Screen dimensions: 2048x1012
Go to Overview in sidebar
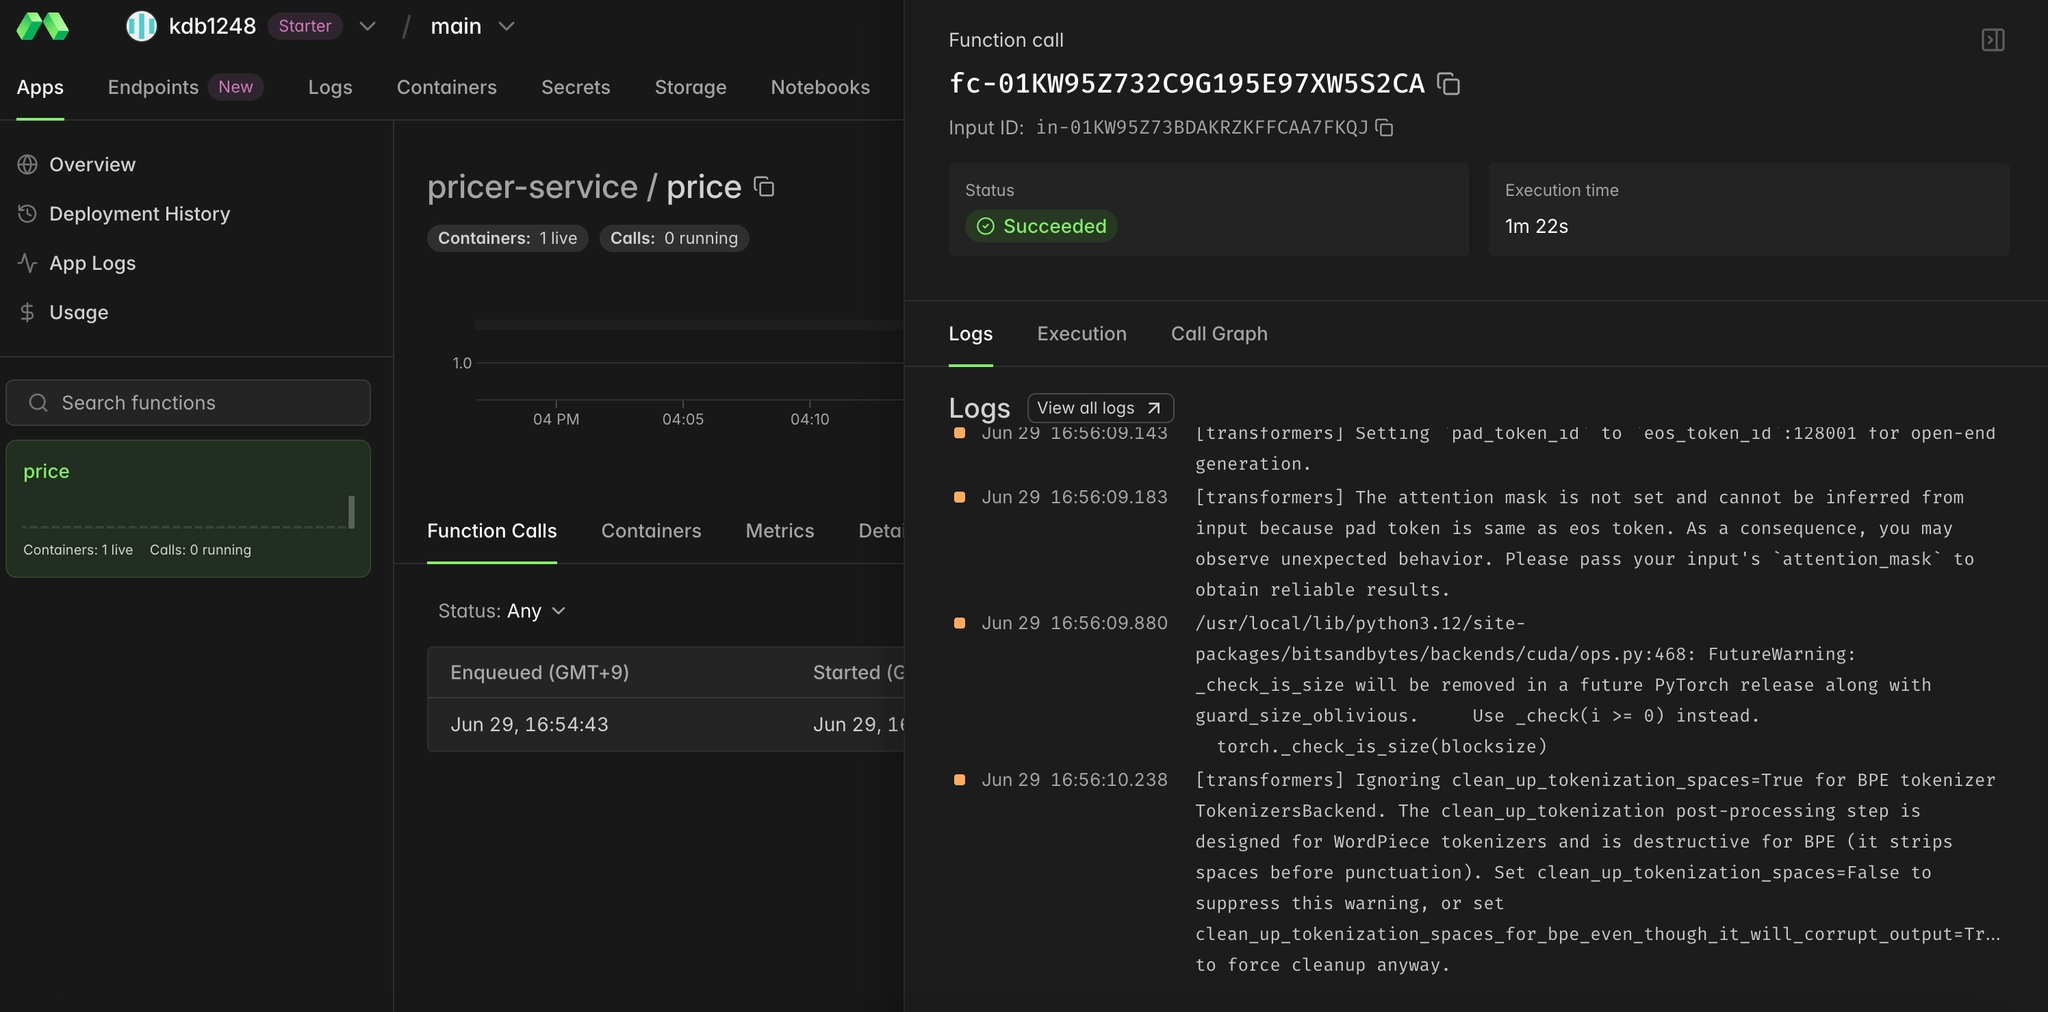pyautogui.click(x=92, y=164)
